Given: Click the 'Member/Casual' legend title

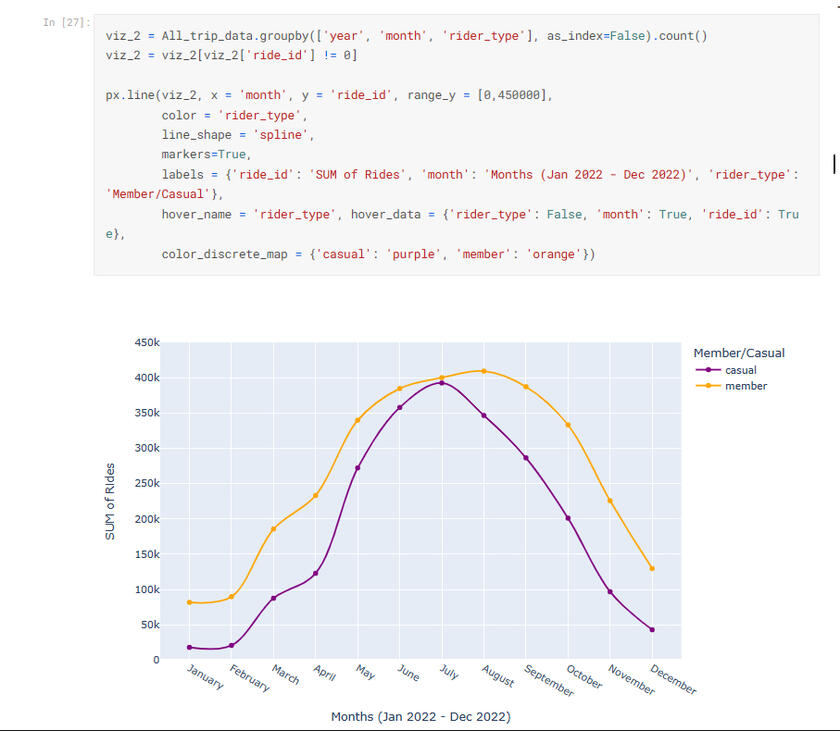Looking at the screenshot, I should click(x=738, y=353).
